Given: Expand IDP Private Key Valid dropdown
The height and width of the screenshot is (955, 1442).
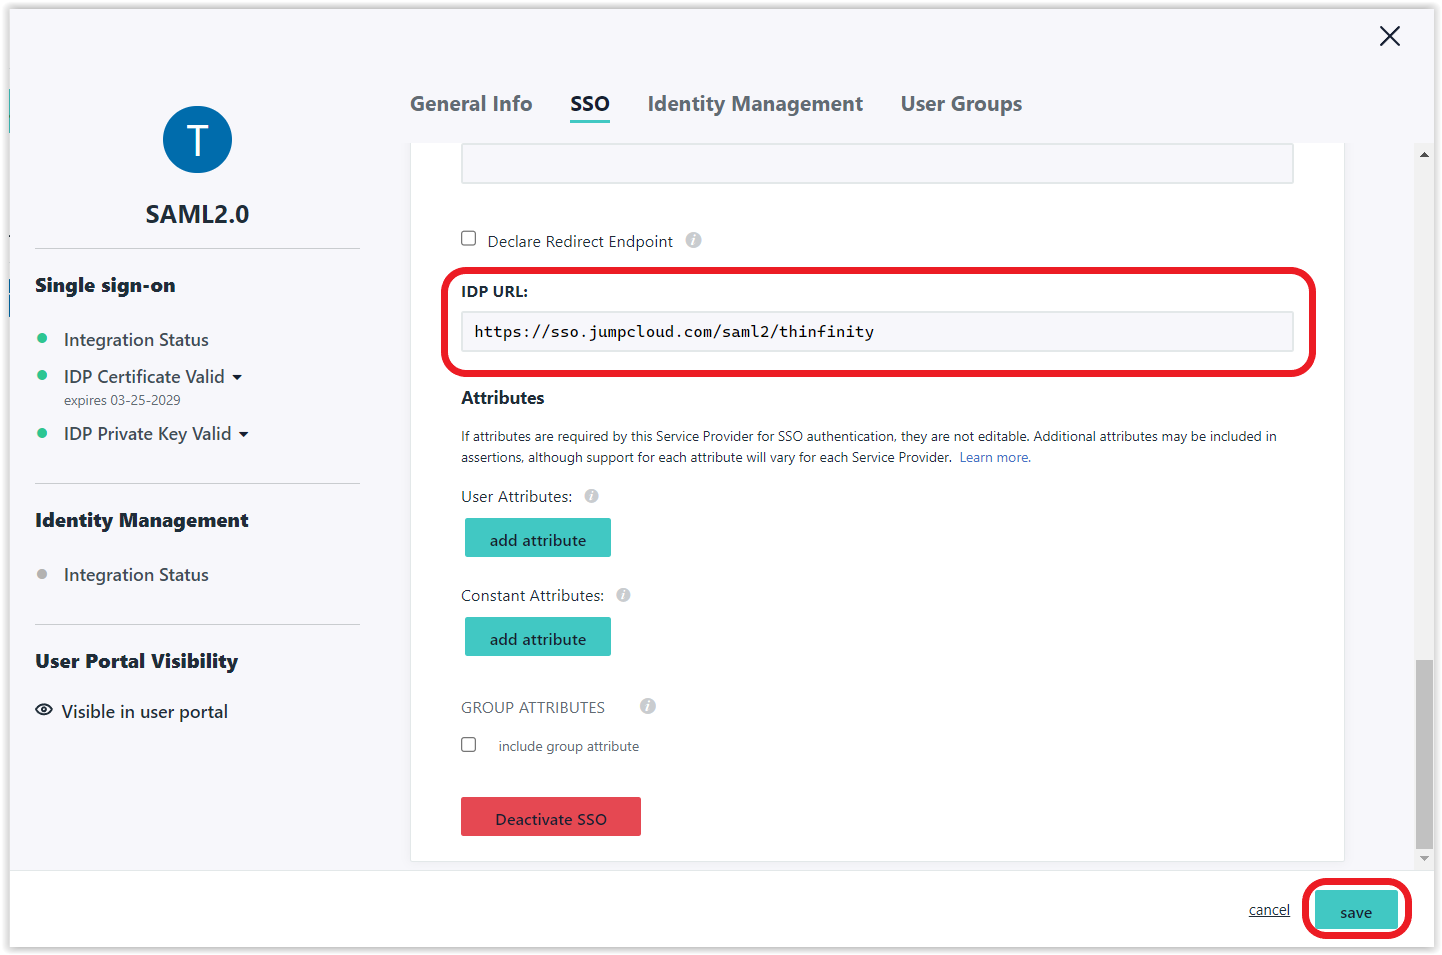Looking at the screenshot, I should coord(243,434).
